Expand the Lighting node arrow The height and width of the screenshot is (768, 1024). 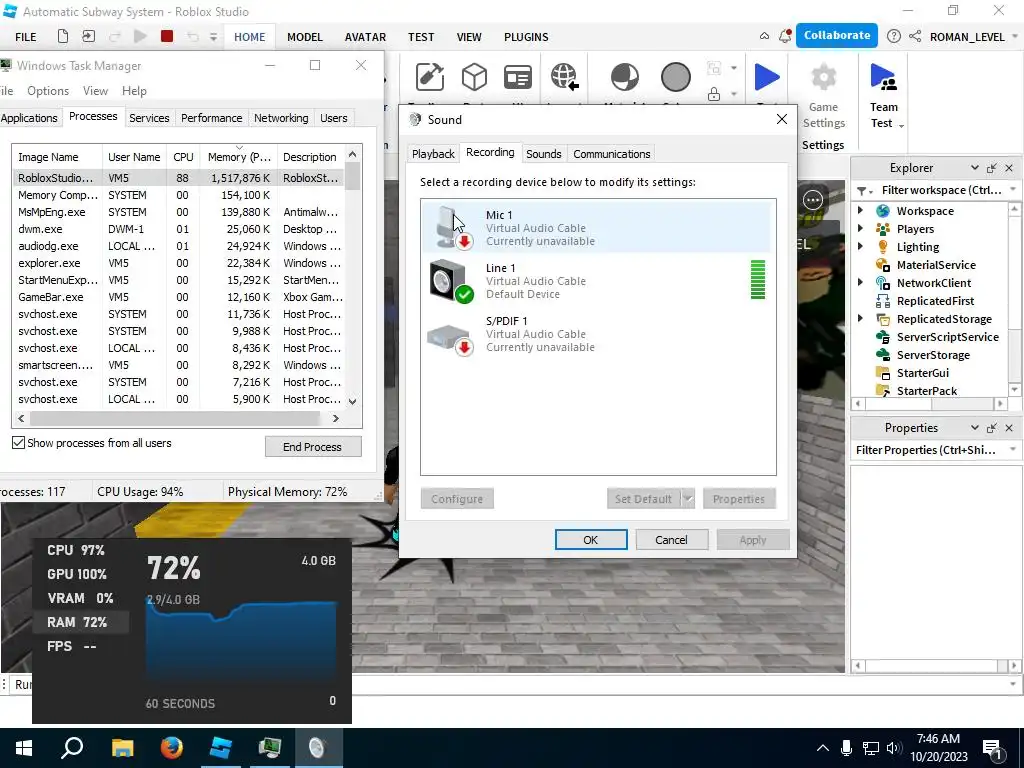pyautogui.click(x=861, y=246)
